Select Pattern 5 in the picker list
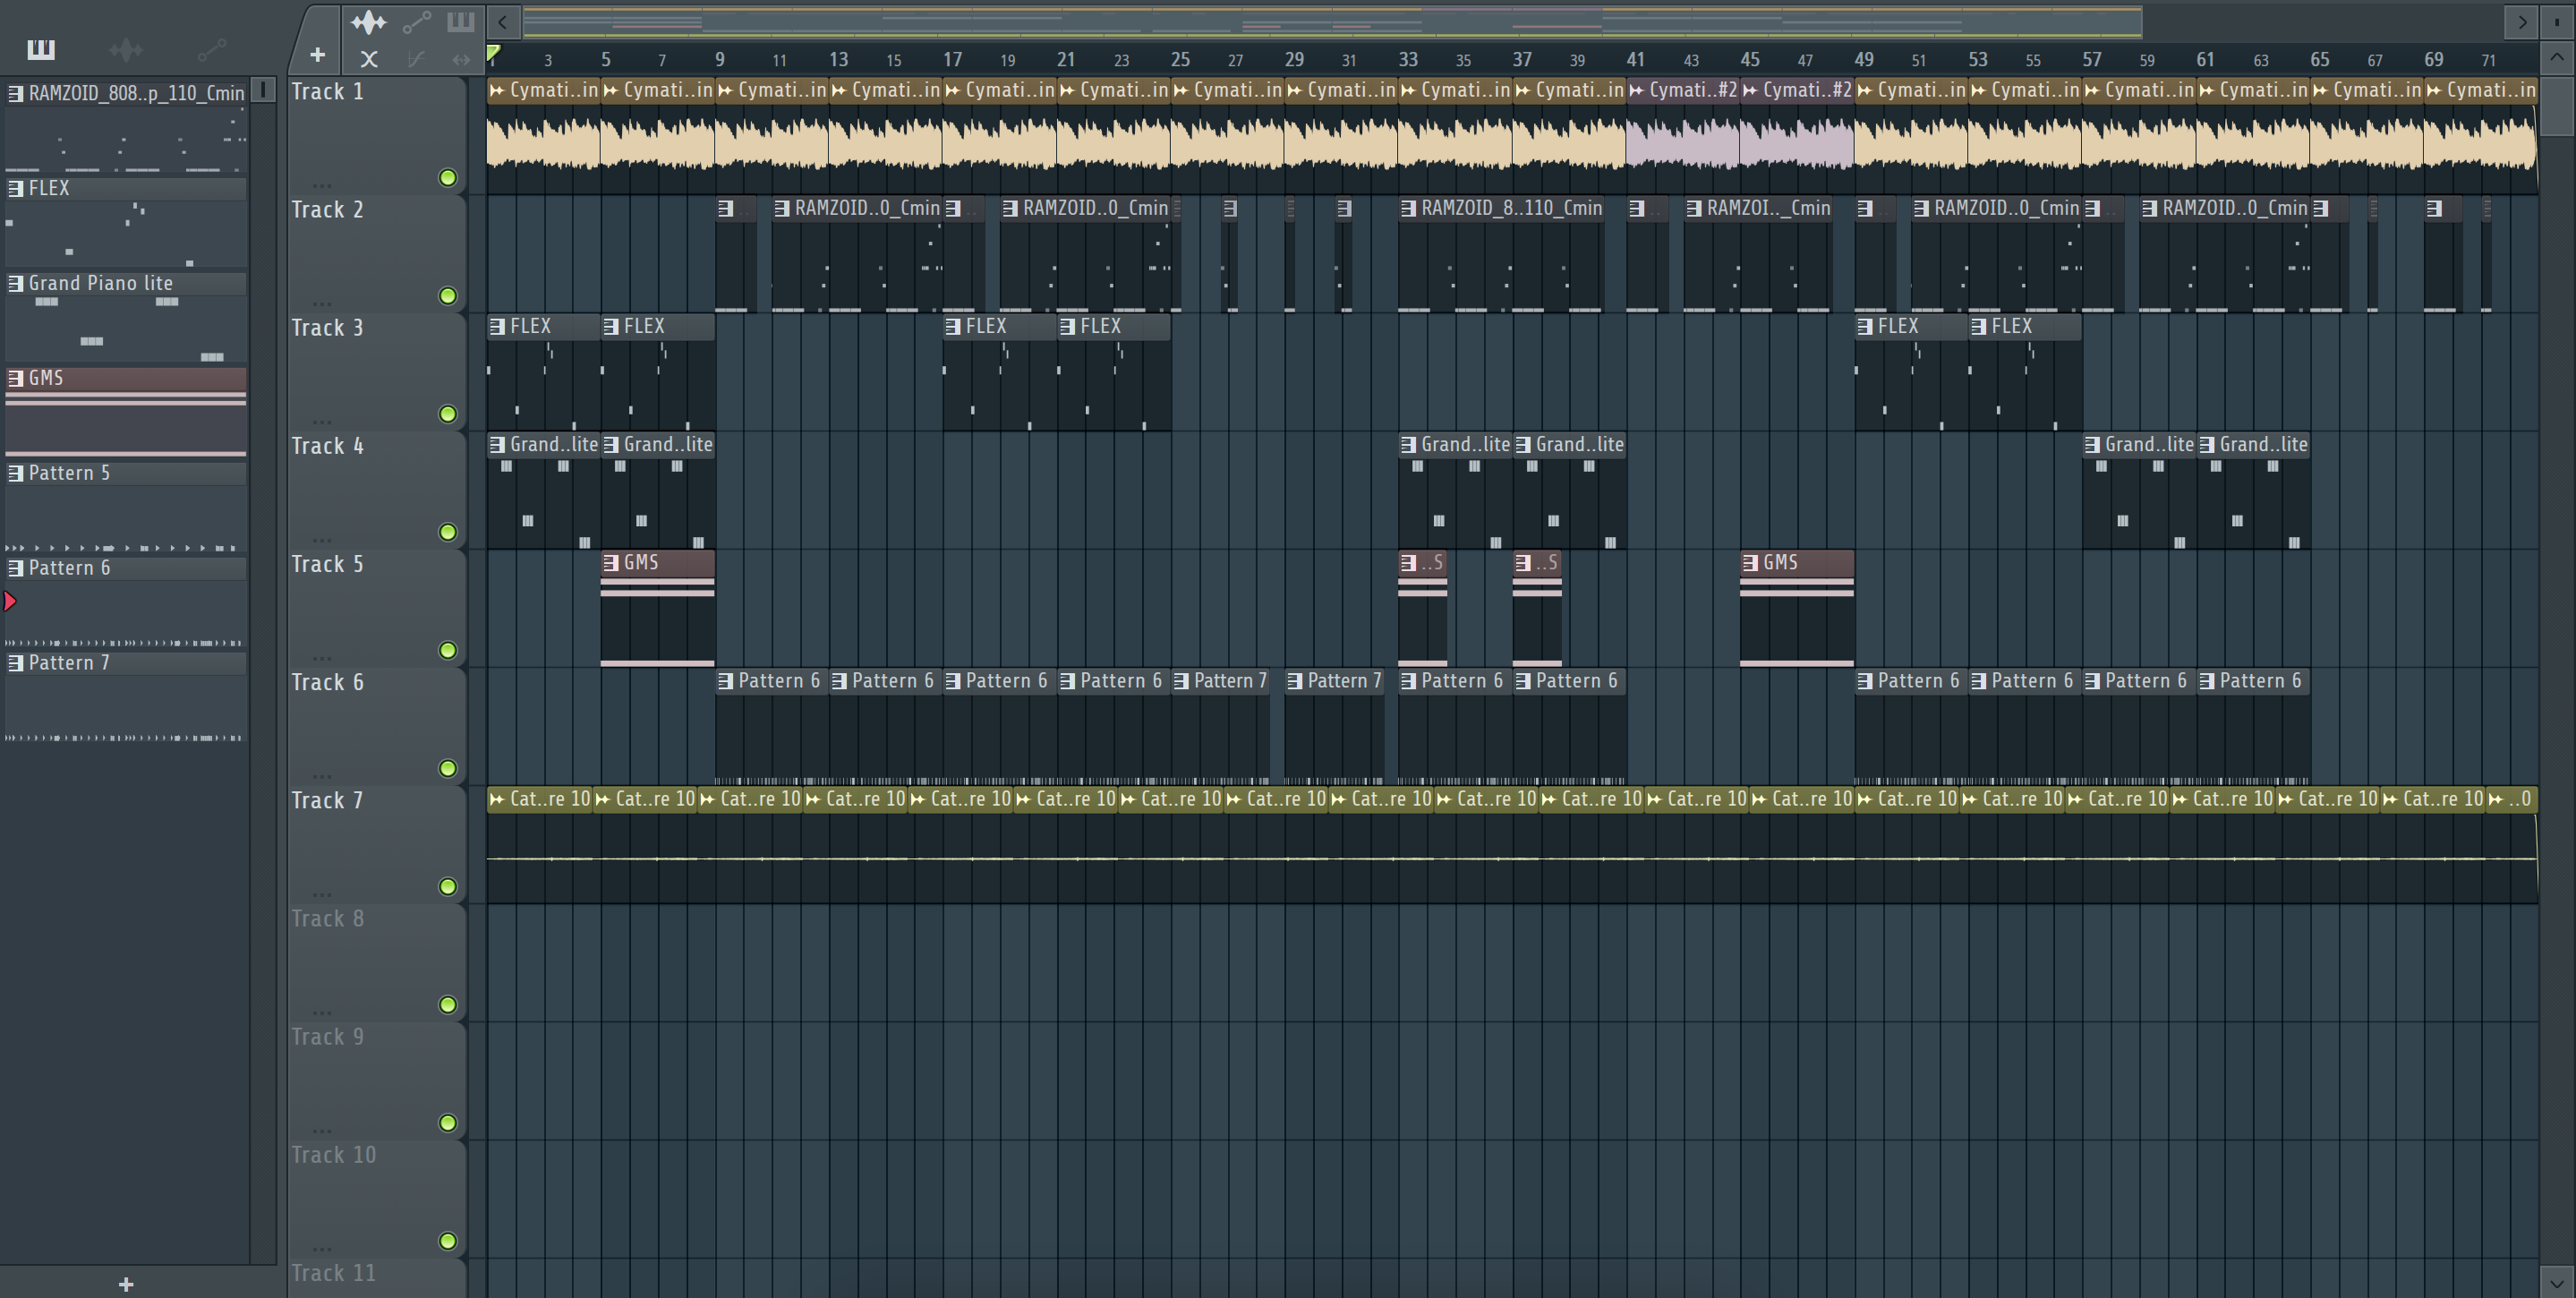Image resolution: width=2576 pixels, height=1298 pixels. [x=126, y=473]
